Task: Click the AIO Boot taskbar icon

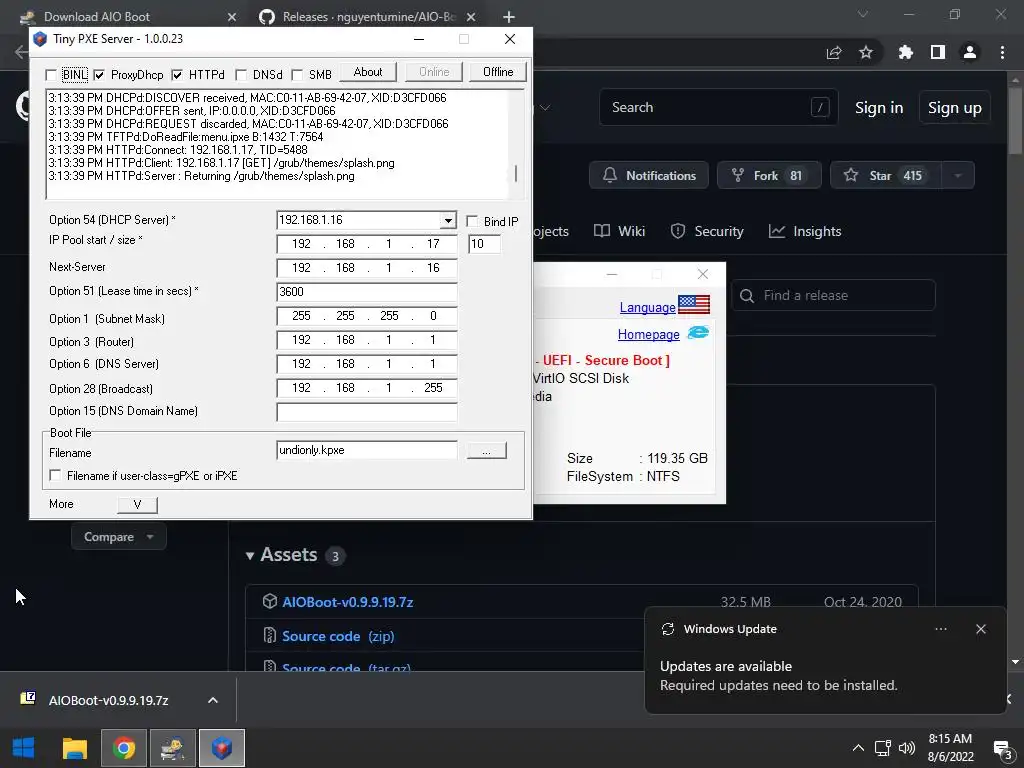Action: point(173,748)
